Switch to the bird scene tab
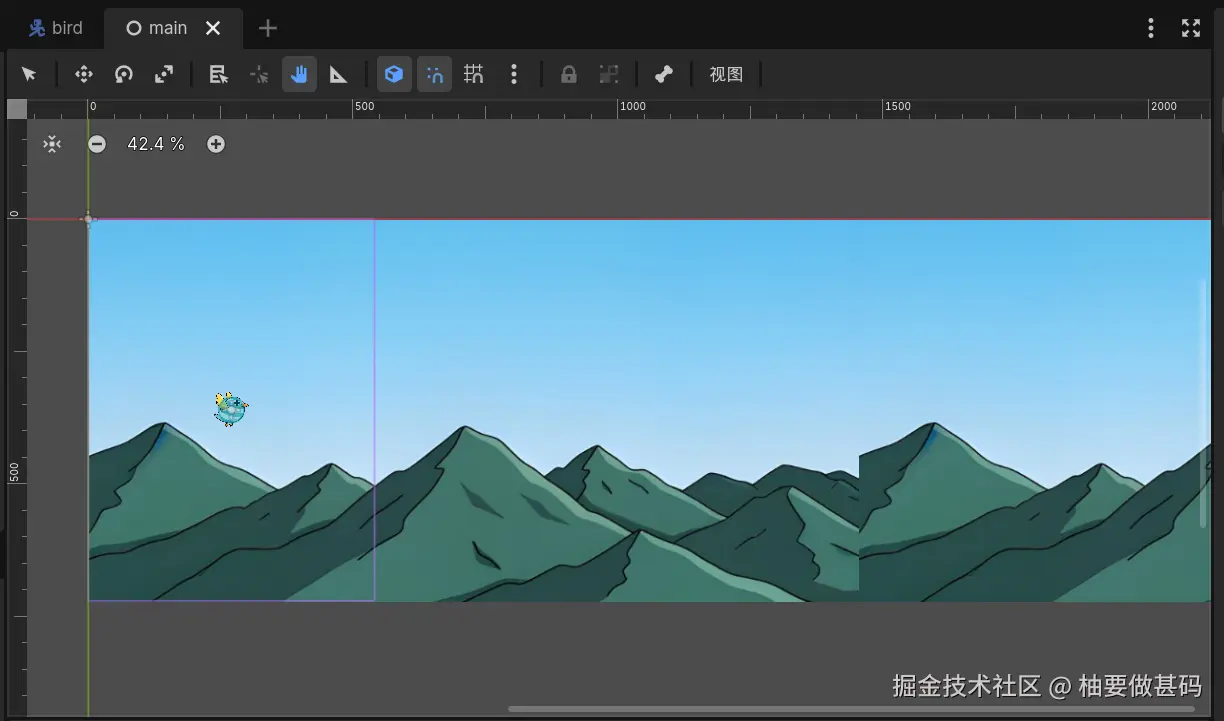1224x721 pixels. coord(57,27)
